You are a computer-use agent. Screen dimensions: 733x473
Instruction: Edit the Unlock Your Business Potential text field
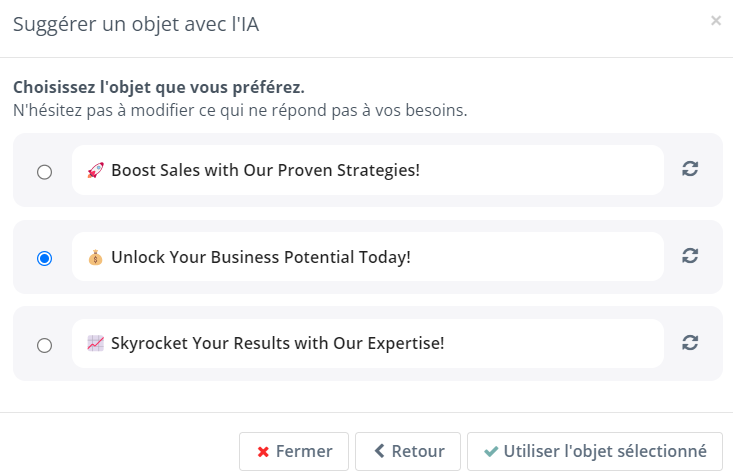[x=368, y=257]
